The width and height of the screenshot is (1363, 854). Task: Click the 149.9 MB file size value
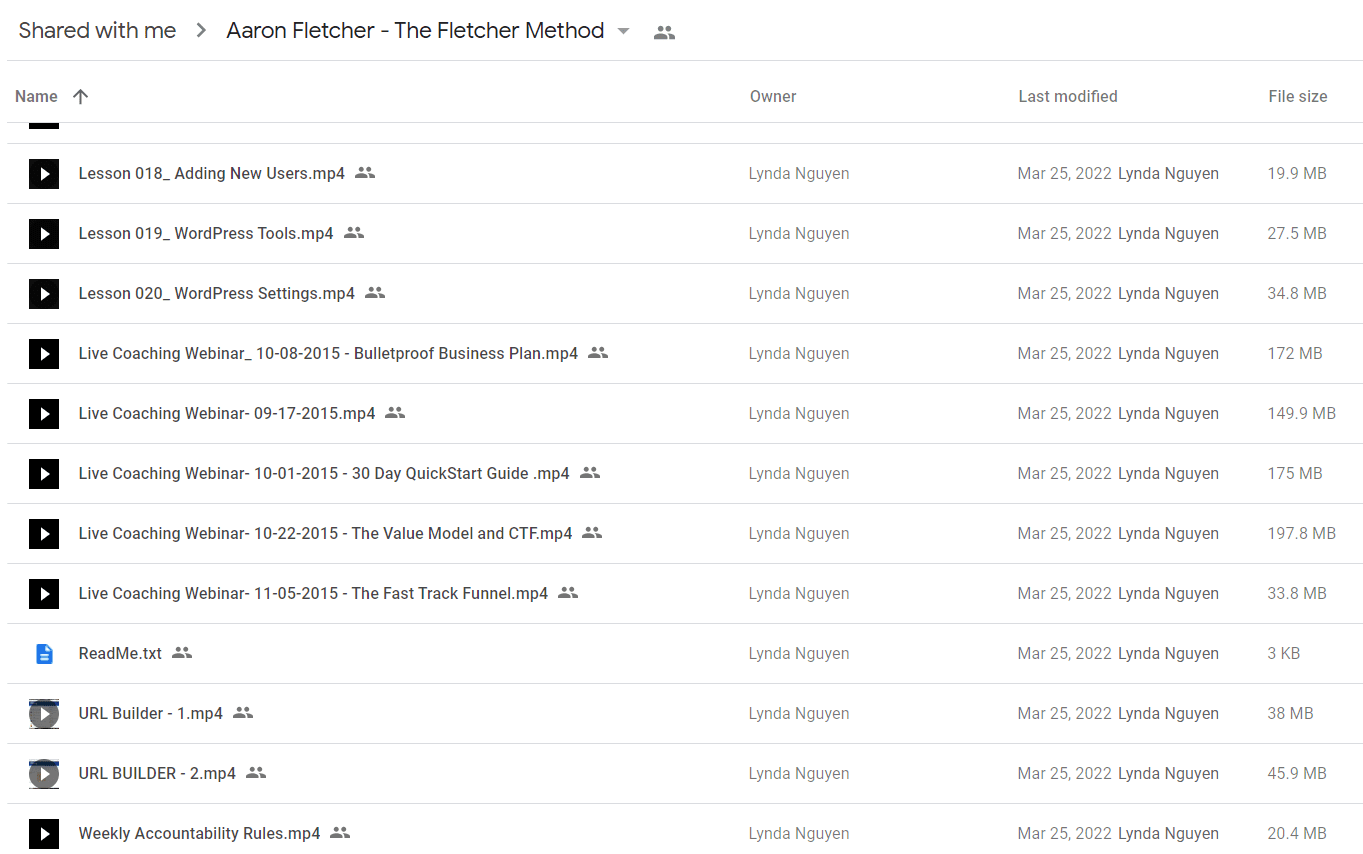click(x=1302, y=414)
